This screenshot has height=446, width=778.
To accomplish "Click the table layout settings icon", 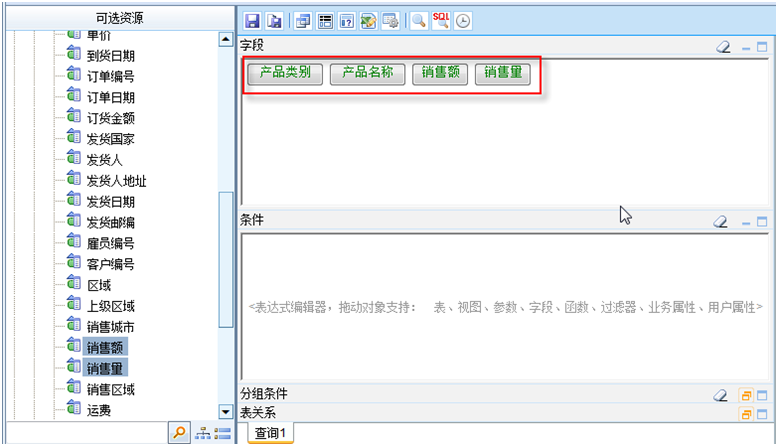I will pyautogui.click(x=325, y=21).
